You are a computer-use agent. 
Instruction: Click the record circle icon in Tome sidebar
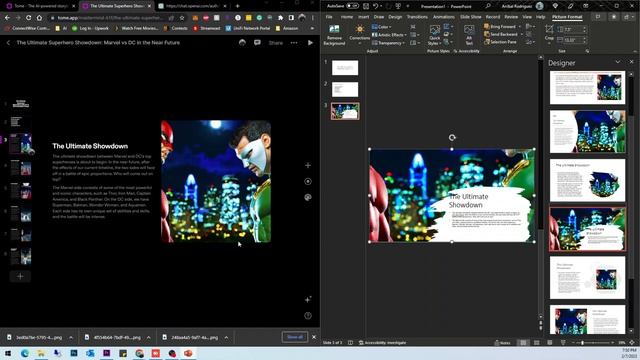308,181
